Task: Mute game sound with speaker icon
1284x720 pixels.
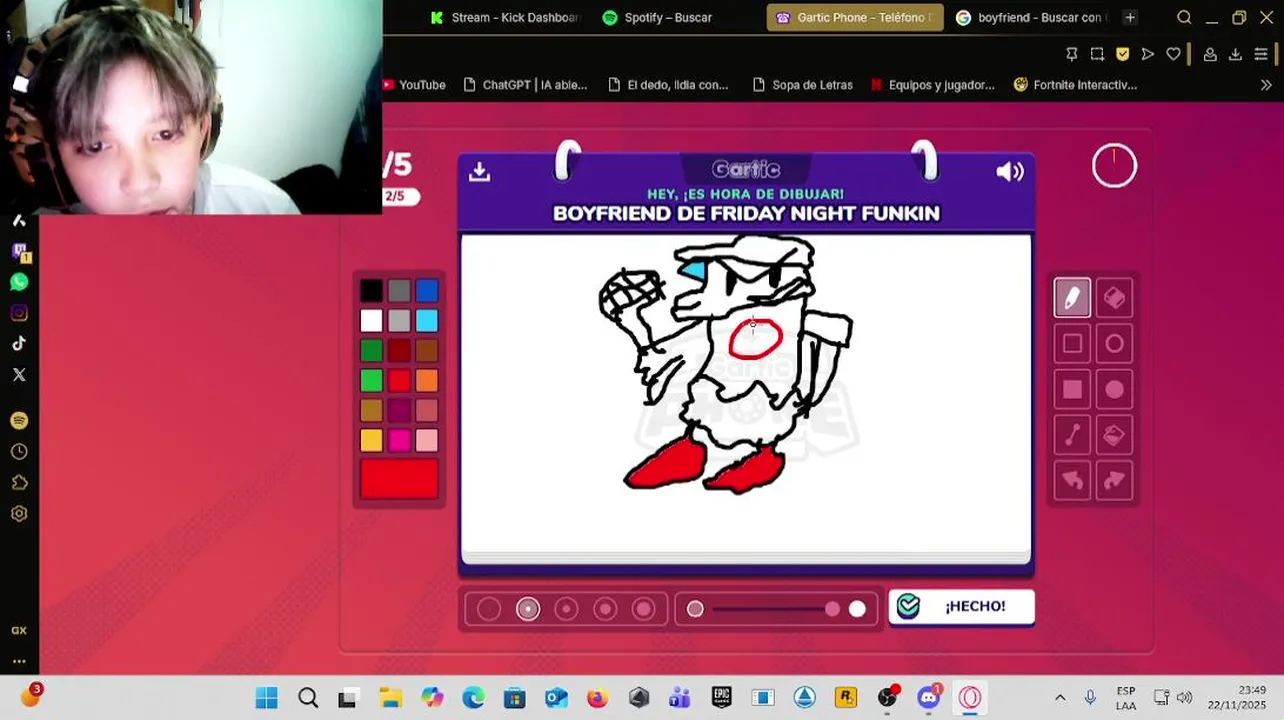Action: coord(1010,172)
